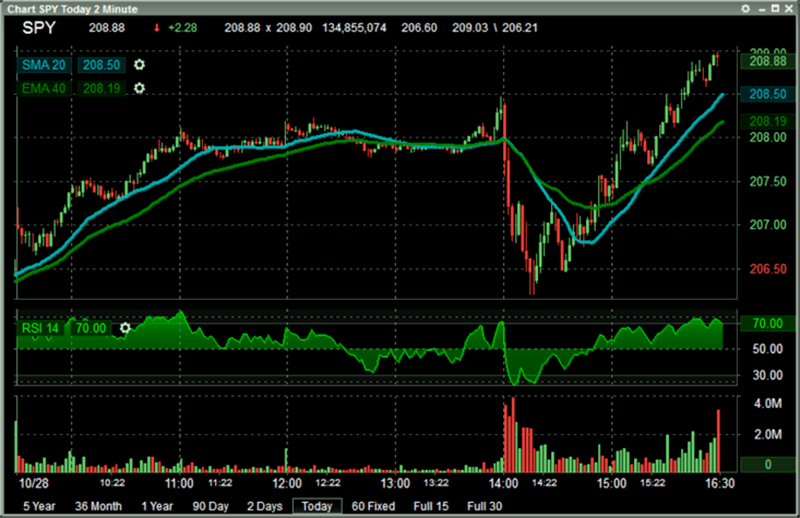Choose the 90 Day range
This screenshot has height=518, width=800.
211,506
